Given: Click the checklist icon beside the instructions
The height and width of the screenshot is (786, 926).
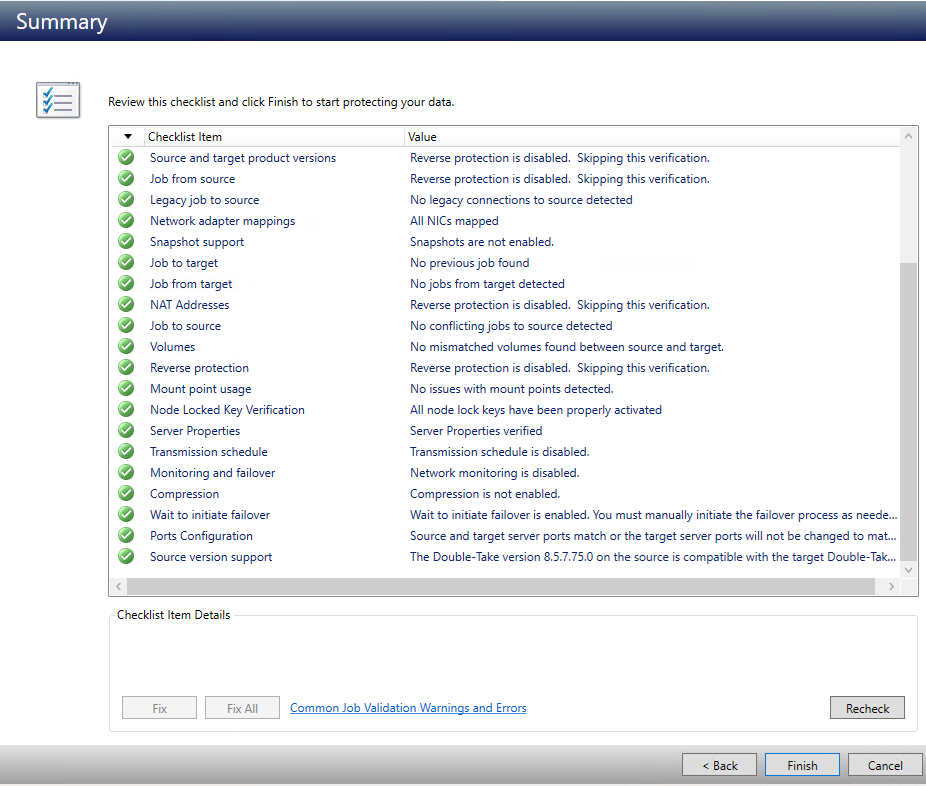Looking at the screenshot, I should click(x=58, y=100).
